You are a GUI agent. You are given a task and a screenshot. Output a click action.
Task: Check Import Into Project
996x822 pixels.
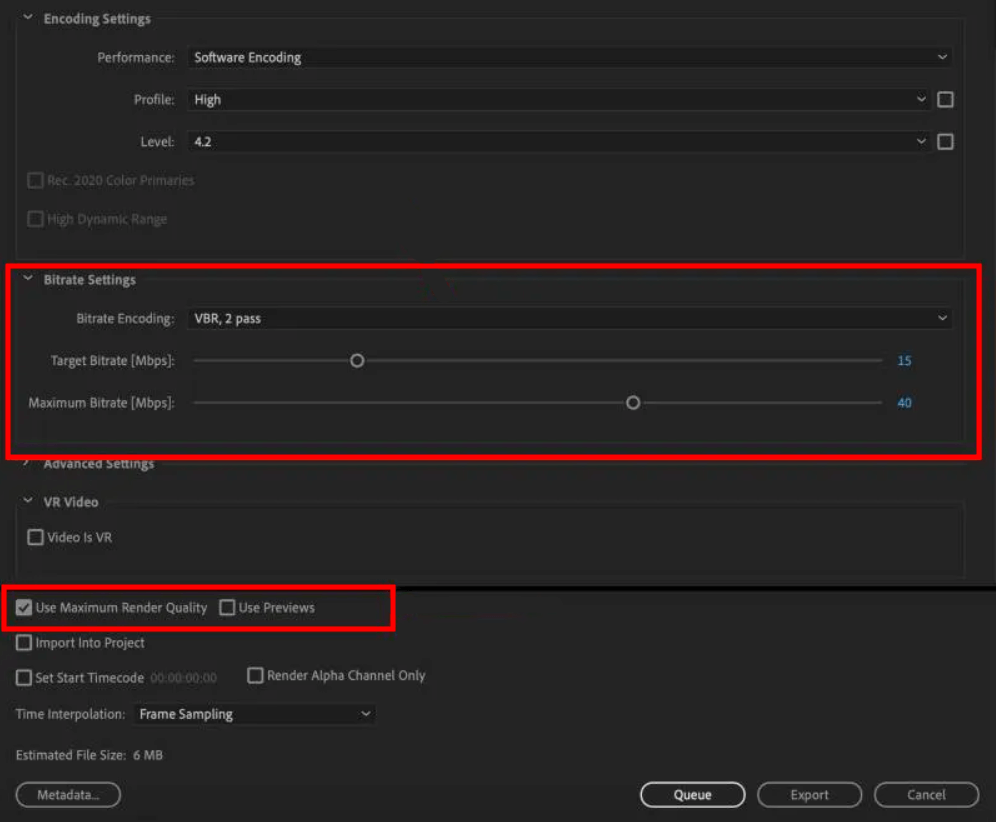pos(24,643)
